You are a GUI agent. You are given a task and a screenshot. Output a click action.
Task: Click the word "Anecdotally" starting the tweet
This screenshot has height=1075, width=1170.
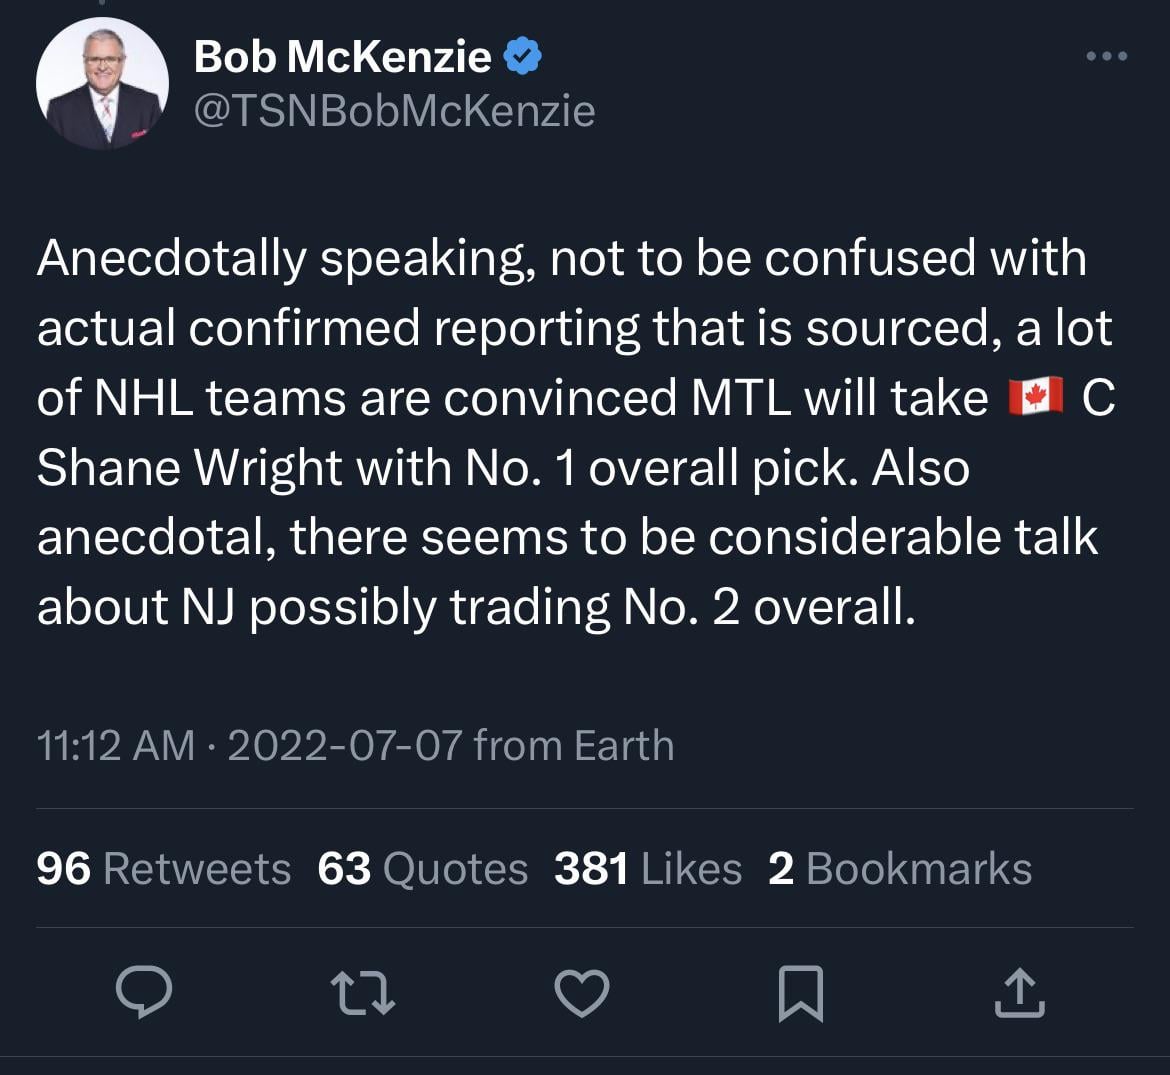tap(172, 259)
